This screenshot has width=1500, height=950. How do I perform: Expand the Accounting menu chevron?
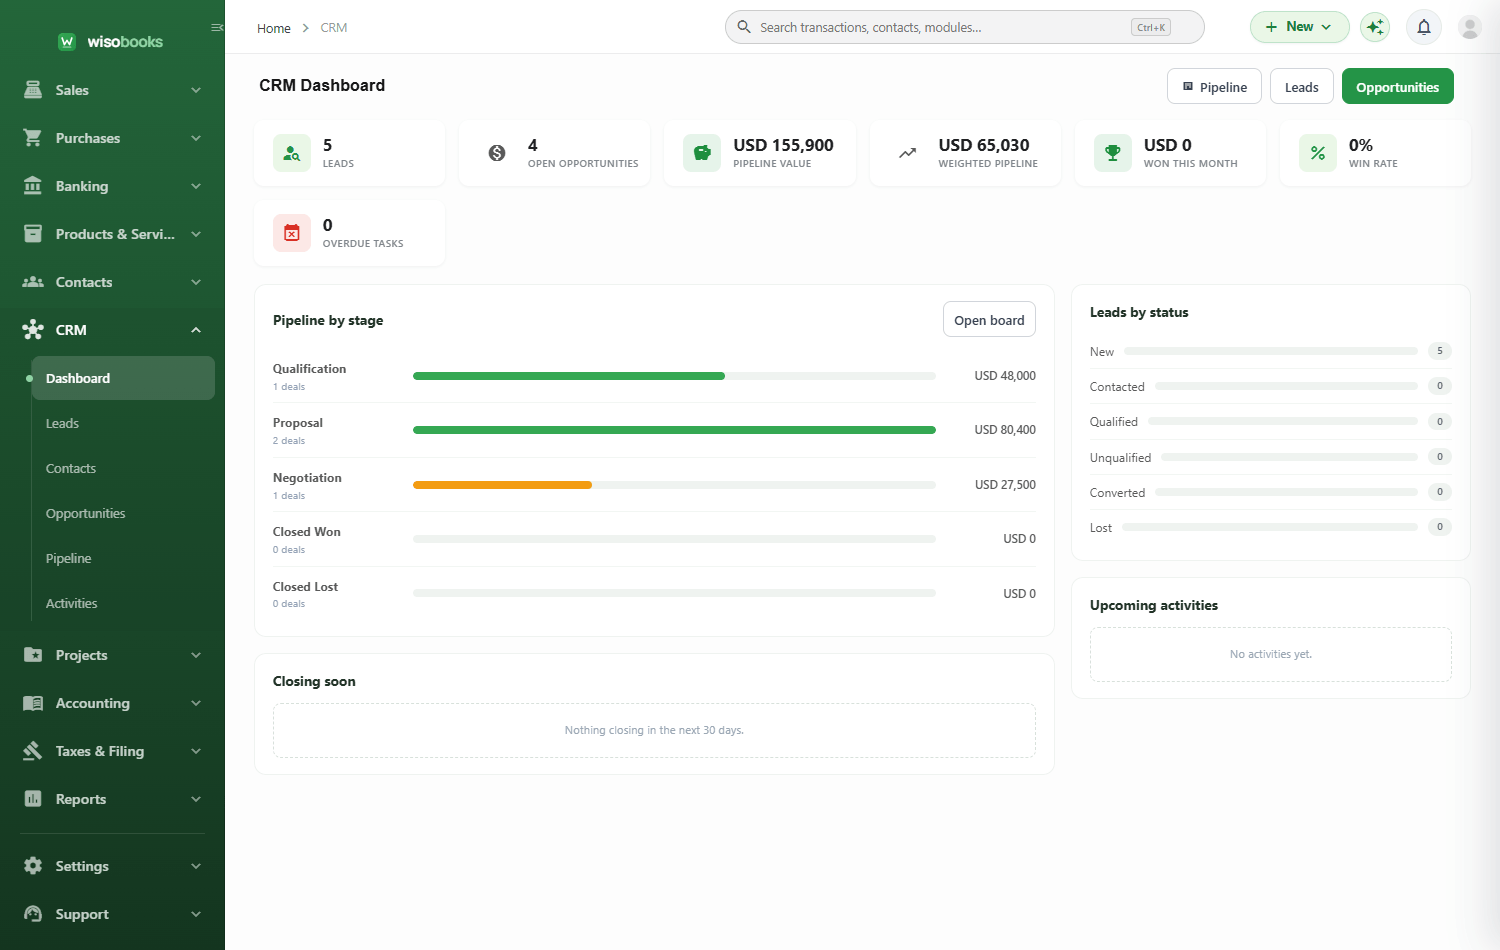[196, 703]
